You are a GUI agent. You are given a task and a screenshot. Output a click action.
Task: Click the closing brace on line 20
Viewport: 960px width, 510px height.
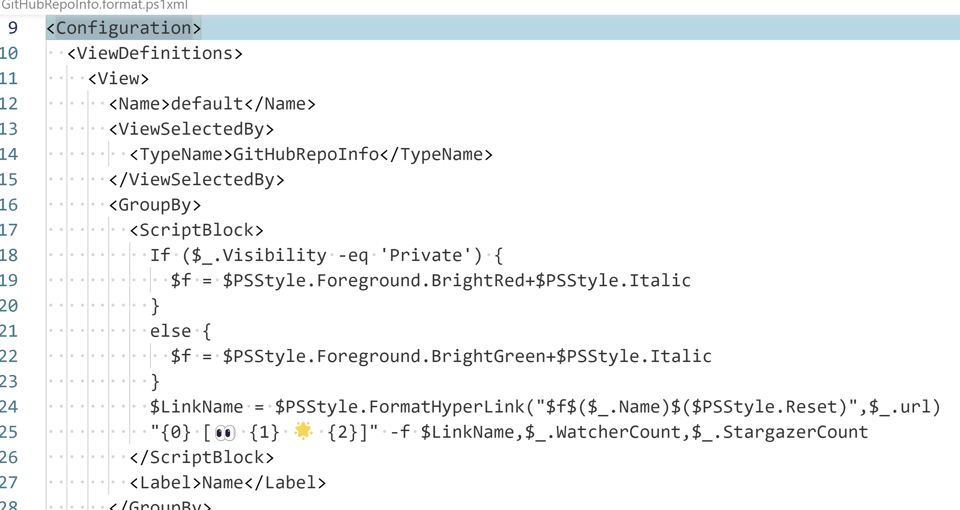tap(155, 306)
